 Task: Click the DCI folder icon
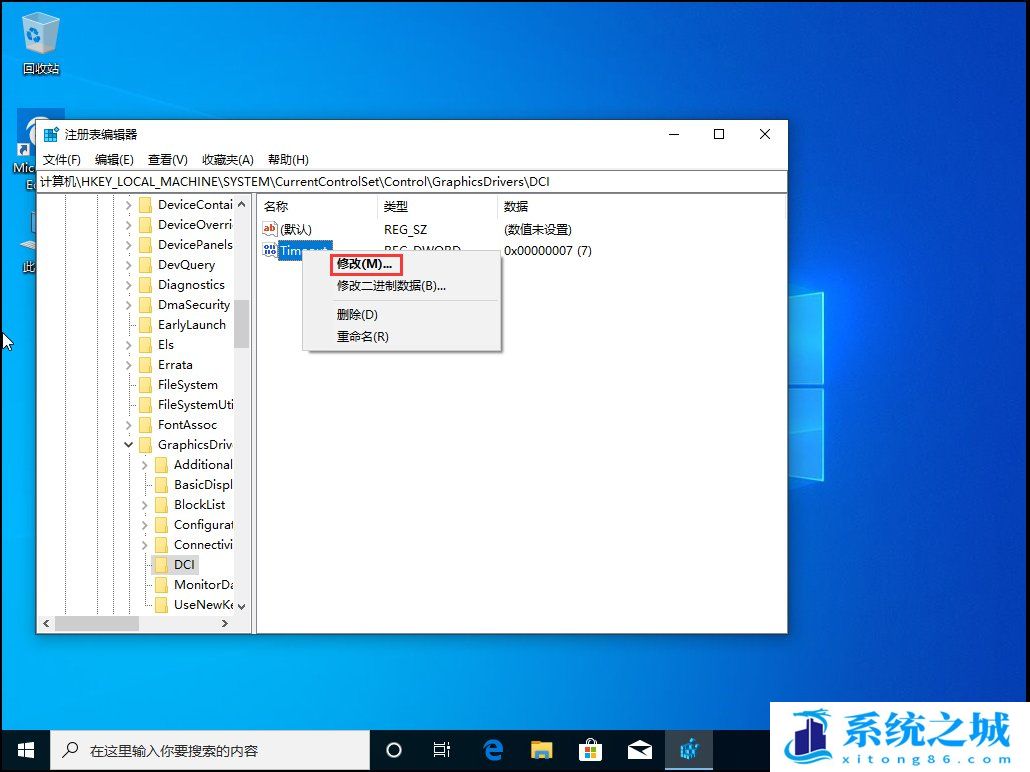click(162, 565)
